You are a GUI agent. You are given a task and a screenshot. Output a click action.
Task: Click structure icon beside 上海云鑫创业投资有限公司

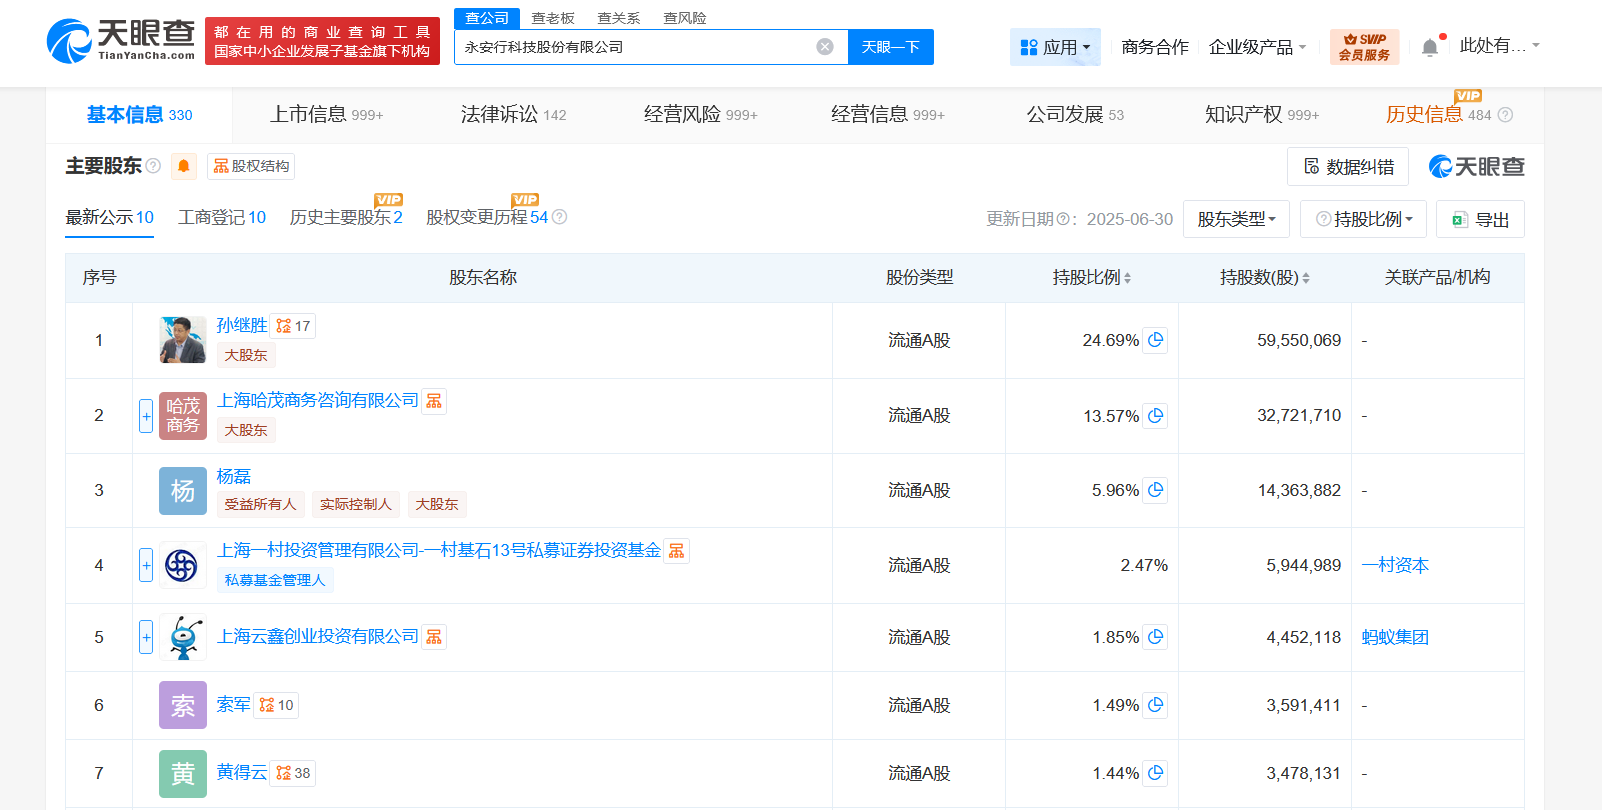(x=434, y=637)
